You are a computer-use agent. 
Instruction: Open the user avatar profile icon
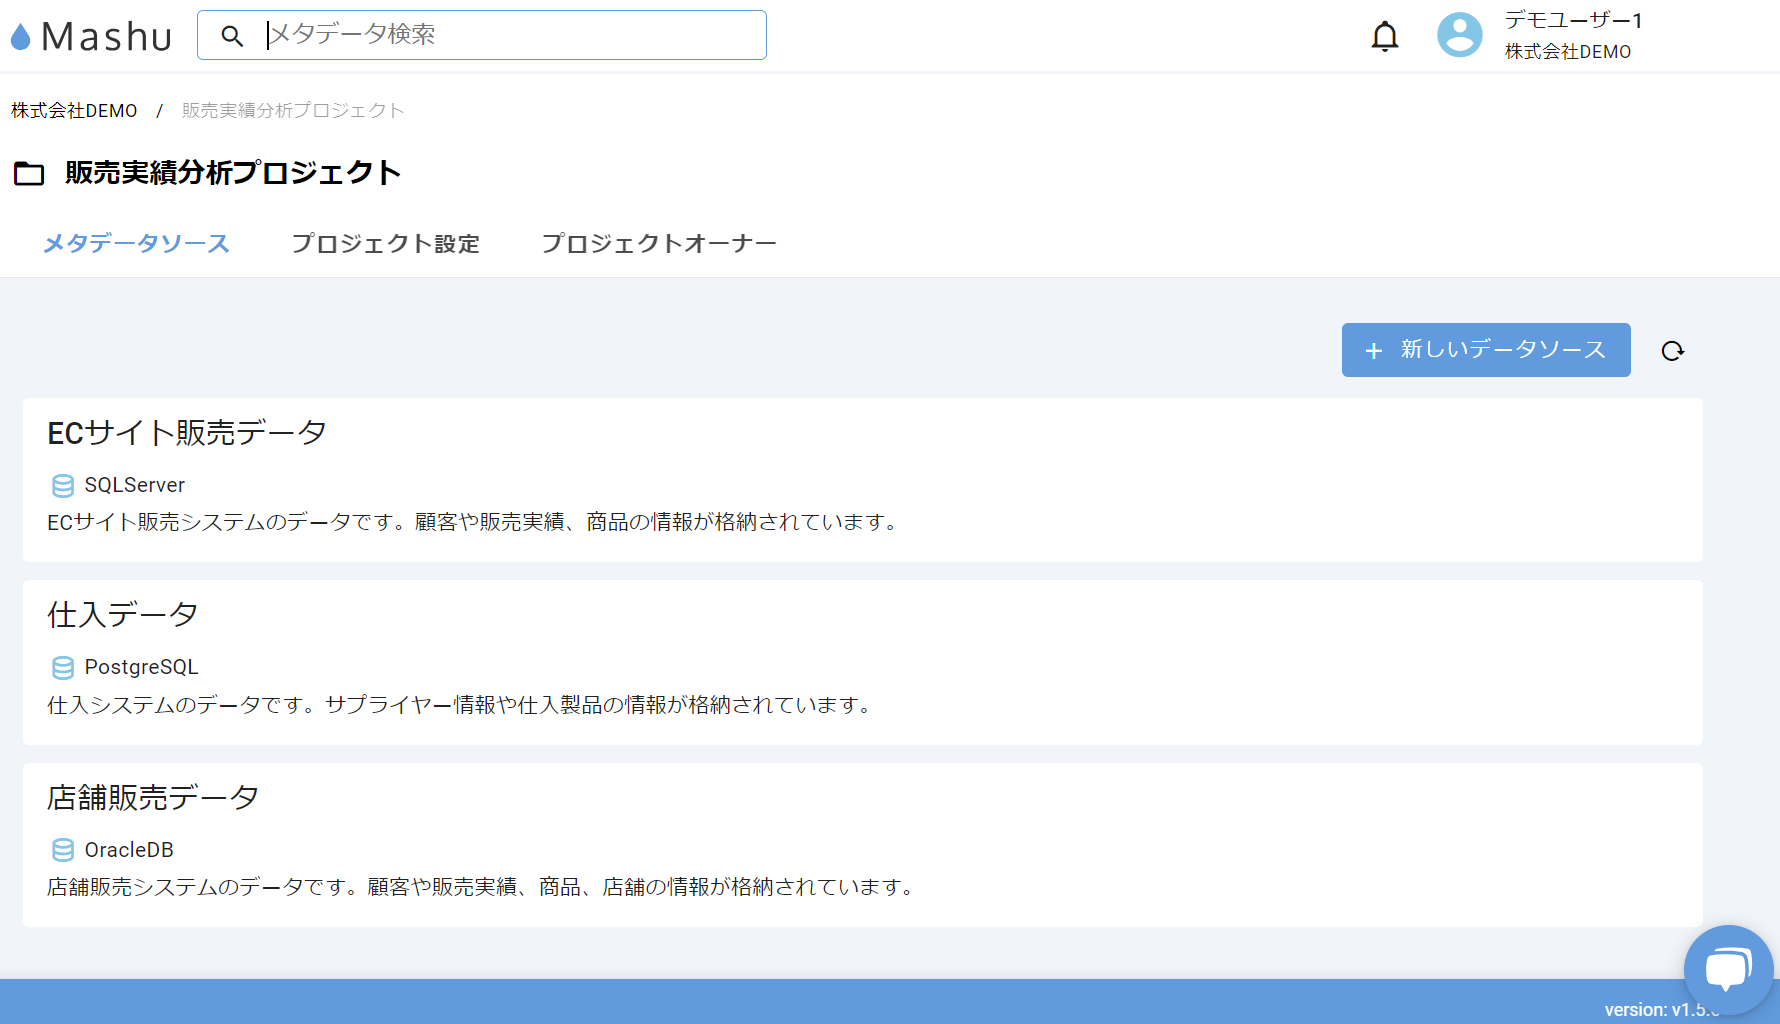(x=1459, y=34)
